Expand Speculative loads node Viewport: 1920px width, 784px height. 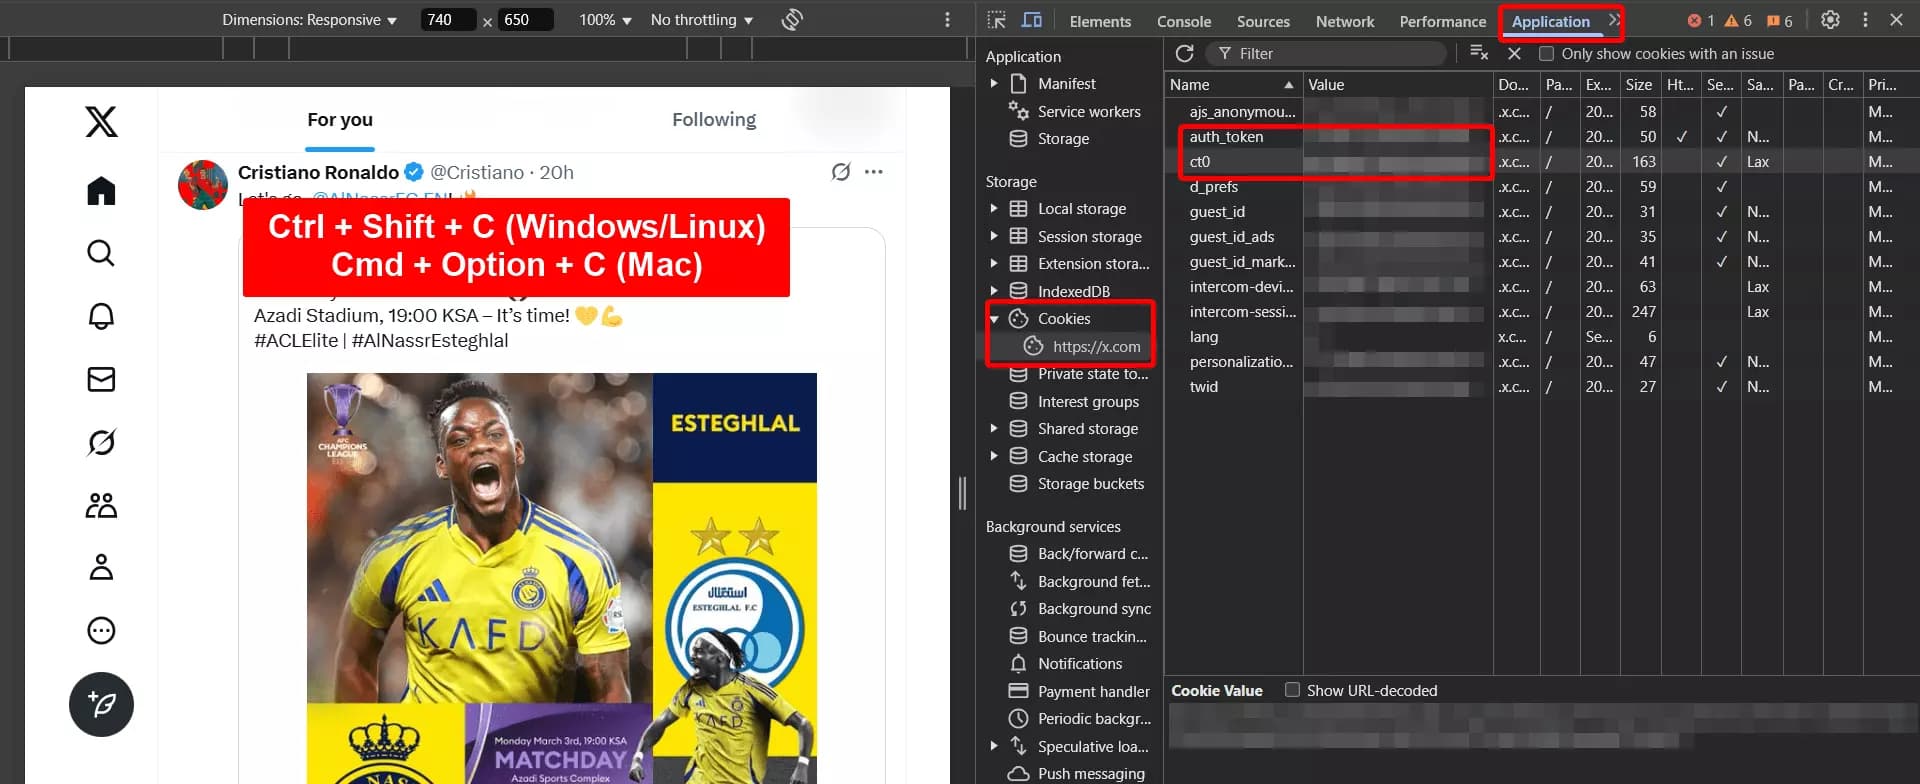(x=994, y=746)
